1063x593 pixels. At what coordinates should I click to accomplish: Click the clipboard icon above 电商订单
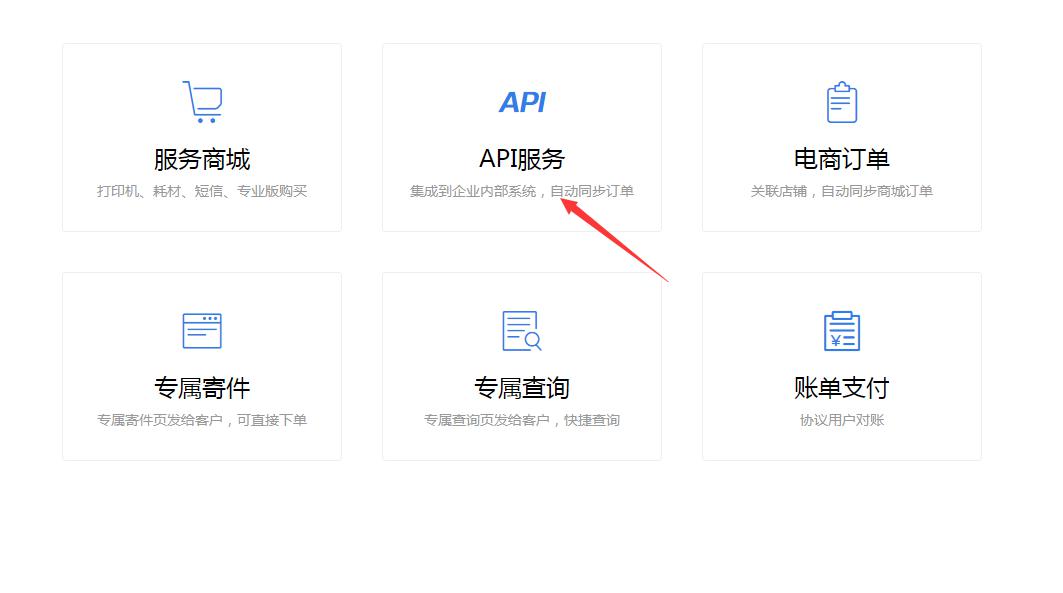842,102
